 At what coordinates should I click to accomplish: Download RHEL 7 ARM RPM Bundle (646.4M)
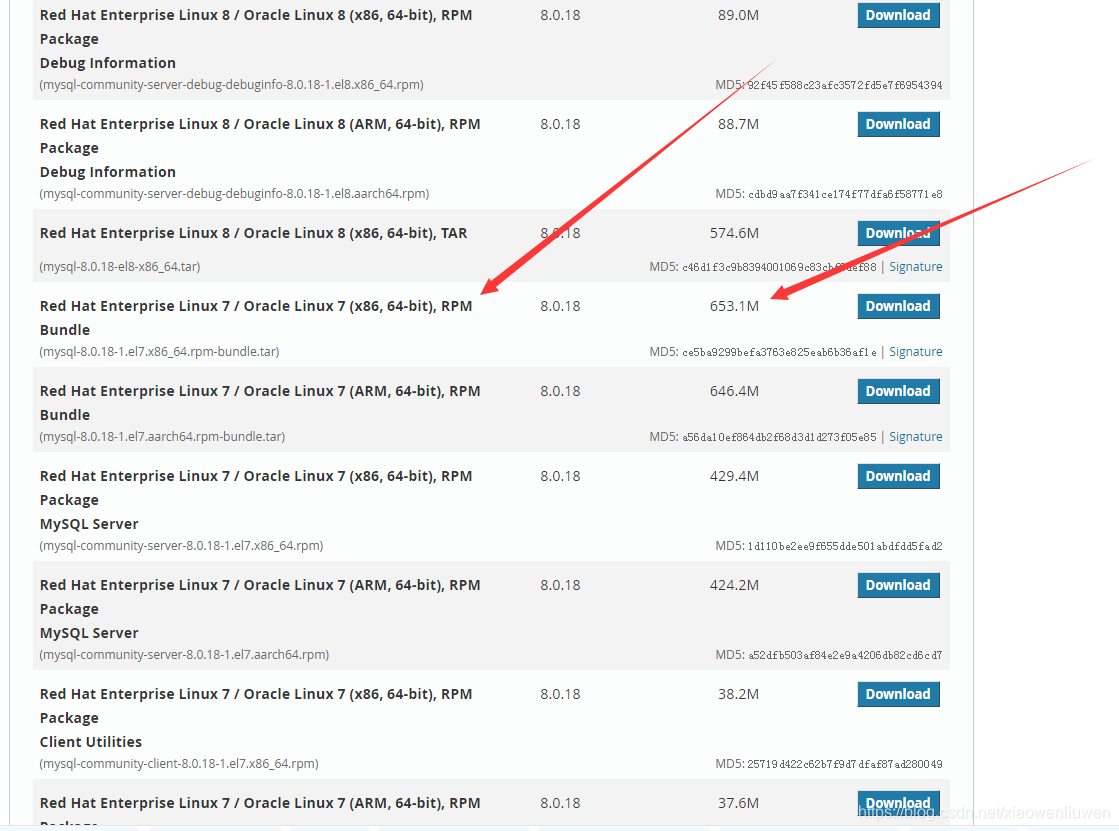pos(898,391)
